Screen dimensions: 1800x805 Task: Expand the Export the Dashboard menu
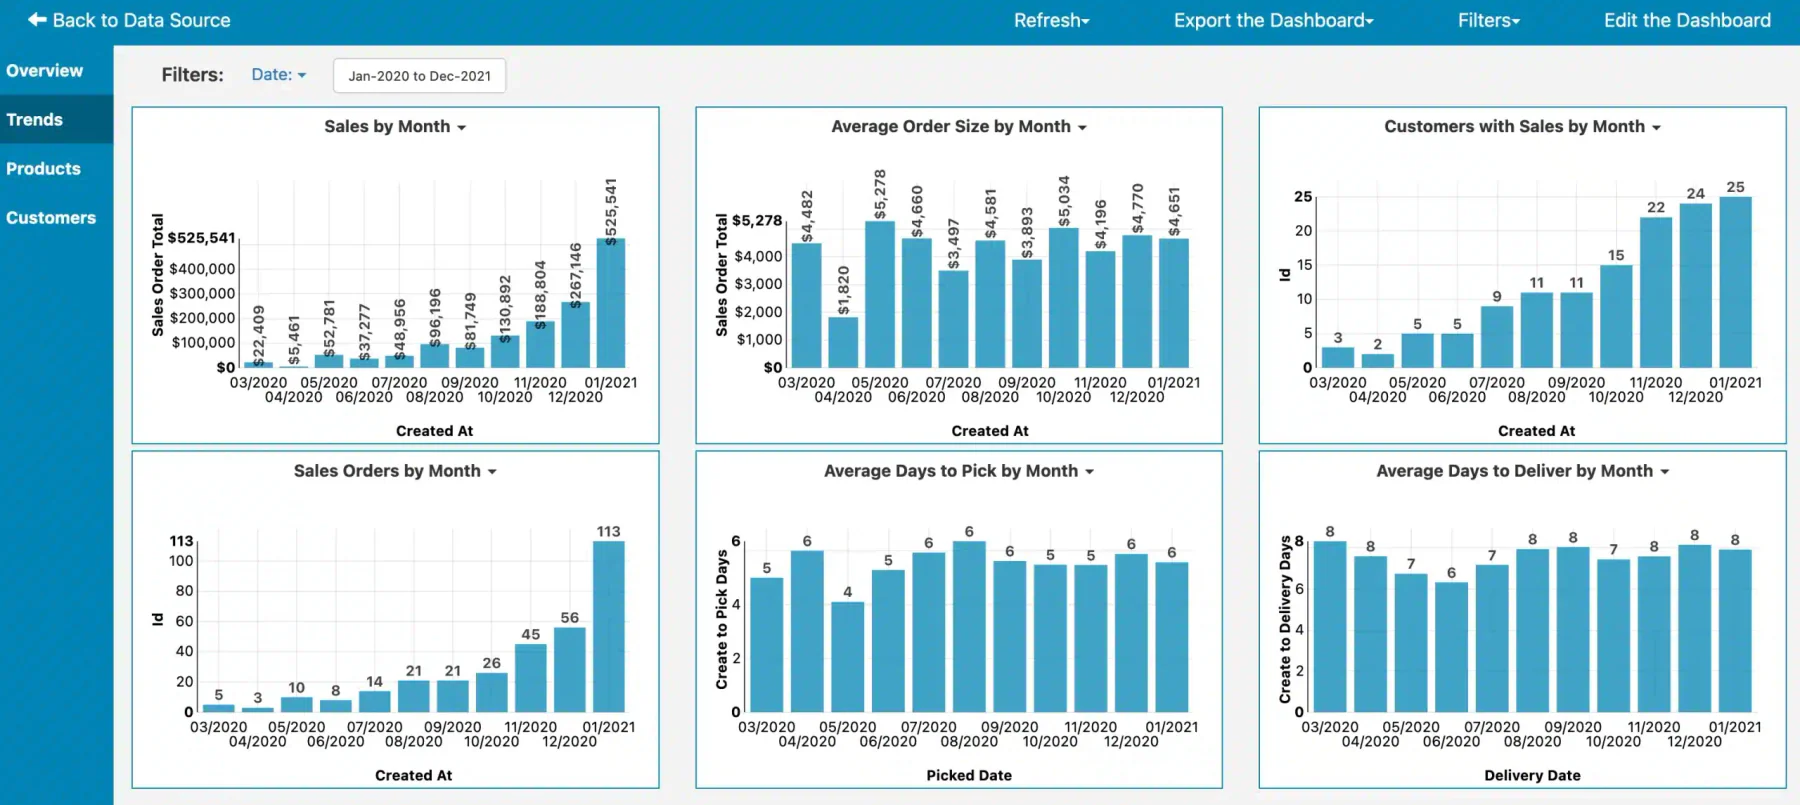[x=1273, y=20]
